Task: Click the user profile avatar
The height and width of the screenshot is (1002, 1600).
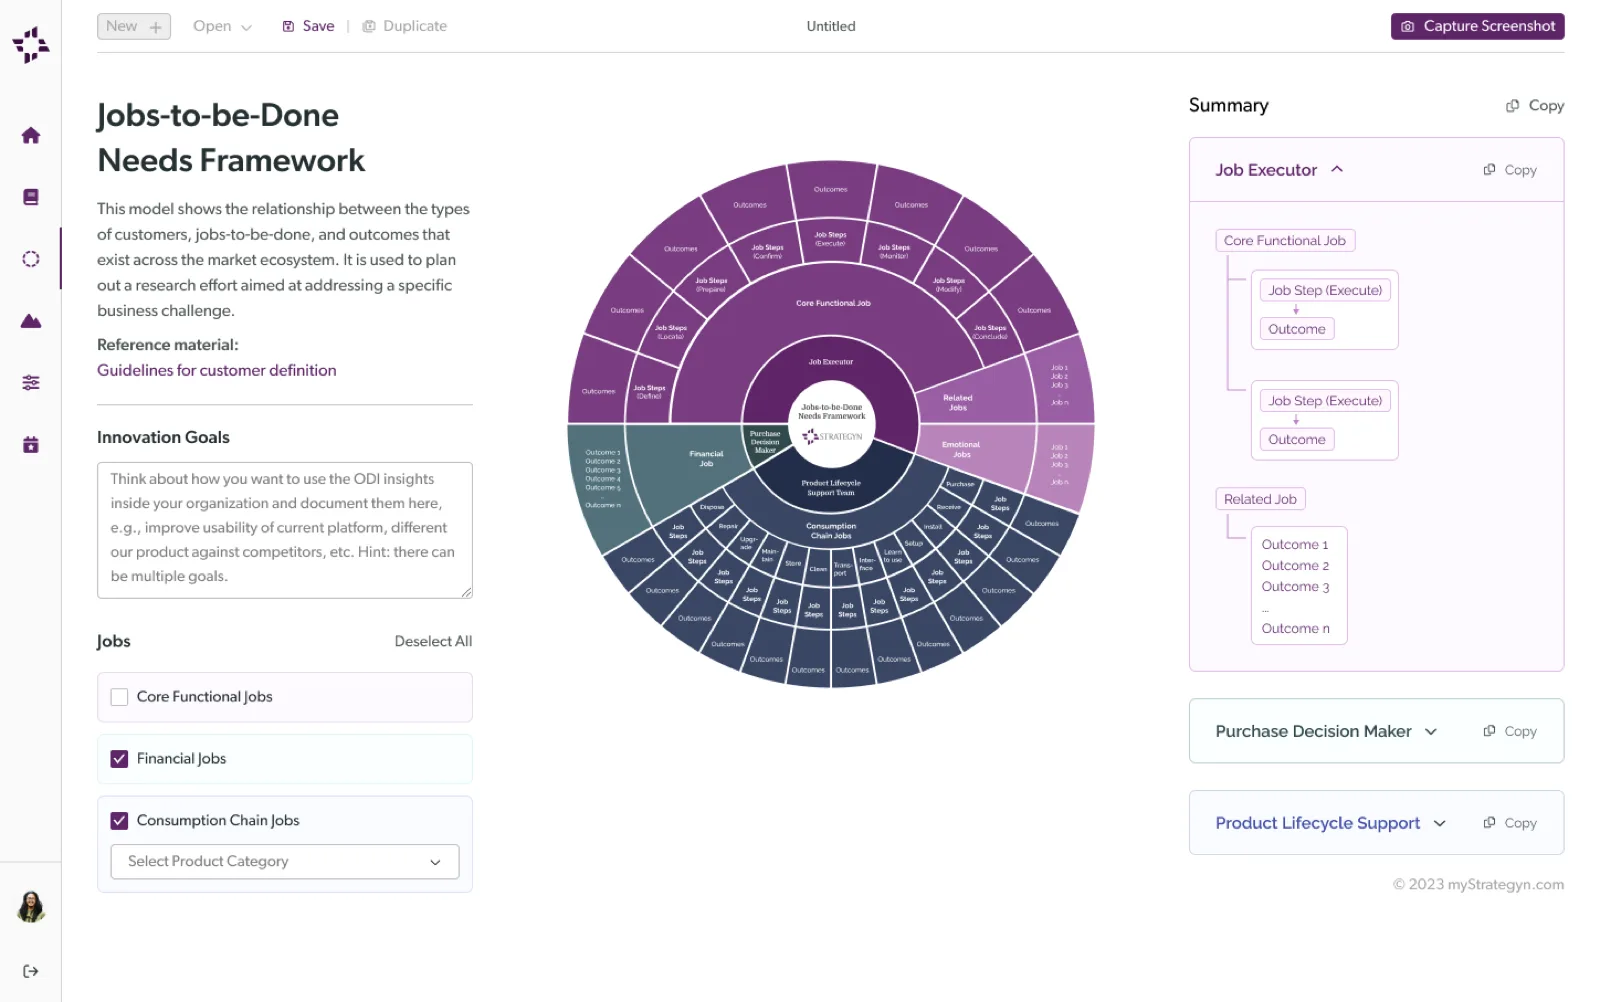Action: 31,907
